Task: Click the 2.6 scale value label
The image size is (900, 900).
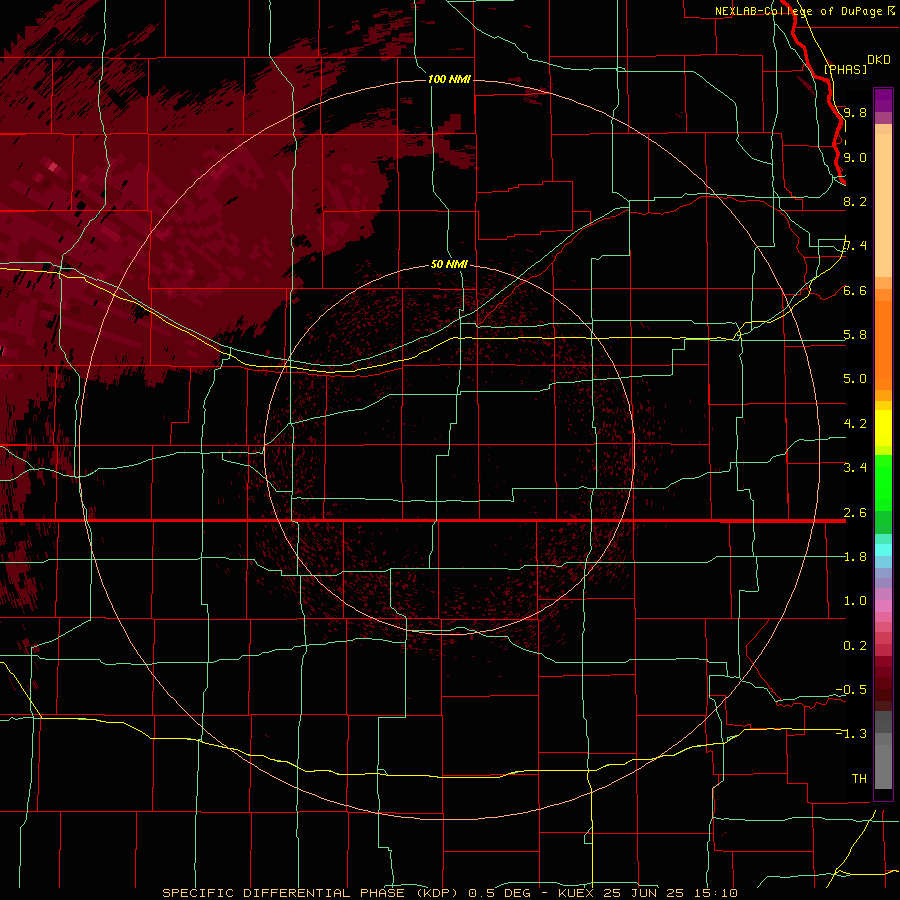Action: tap(855, 513)
